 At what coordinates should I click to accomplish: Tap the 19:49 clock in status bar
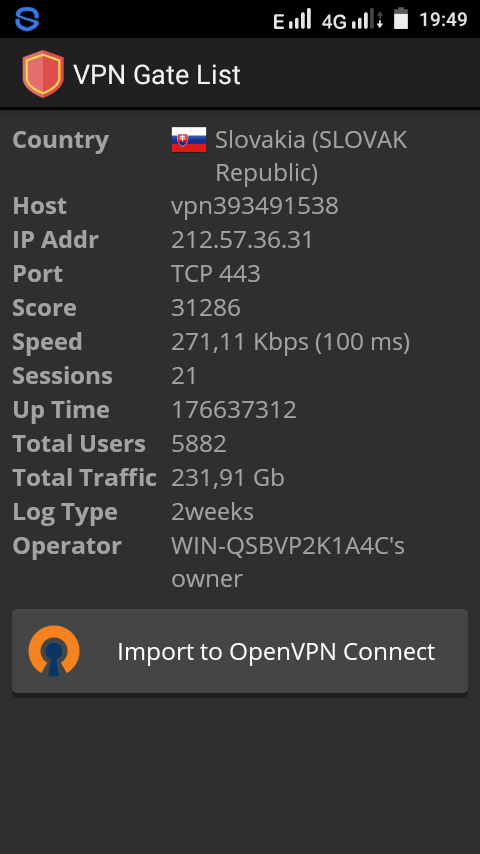coord(443,20)
